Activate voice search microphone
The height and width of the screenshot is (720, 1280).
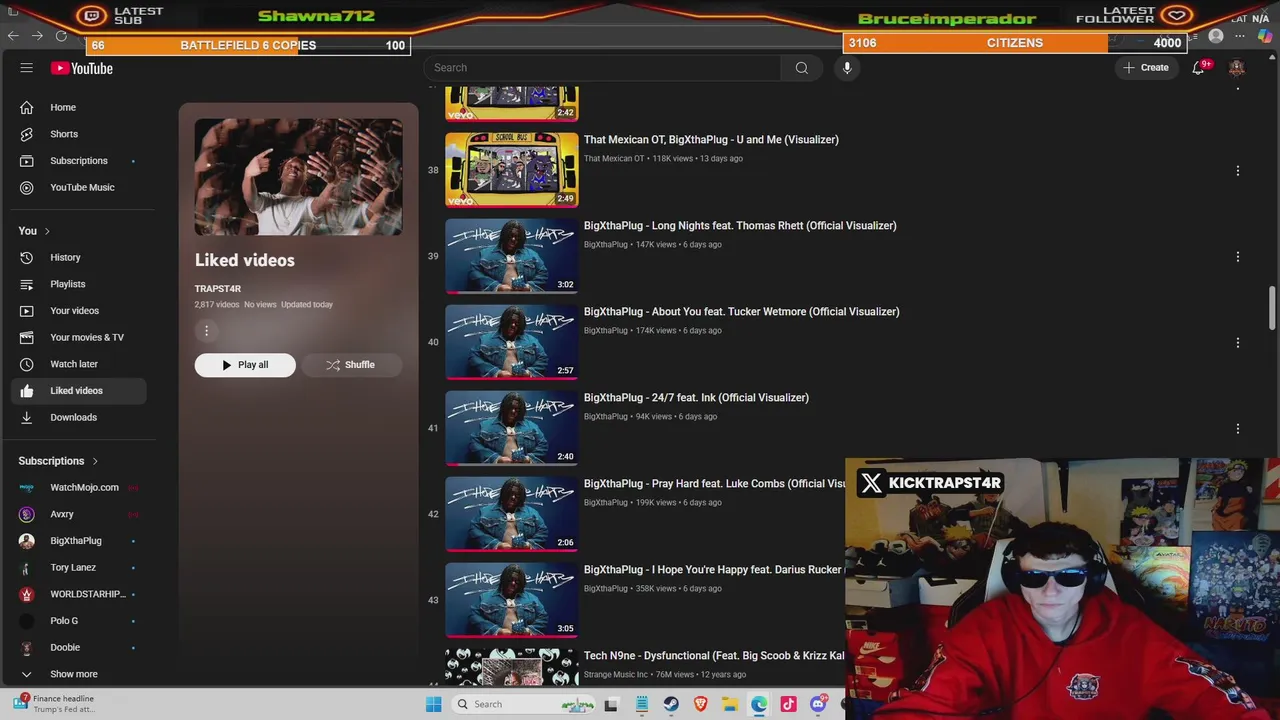847,68
